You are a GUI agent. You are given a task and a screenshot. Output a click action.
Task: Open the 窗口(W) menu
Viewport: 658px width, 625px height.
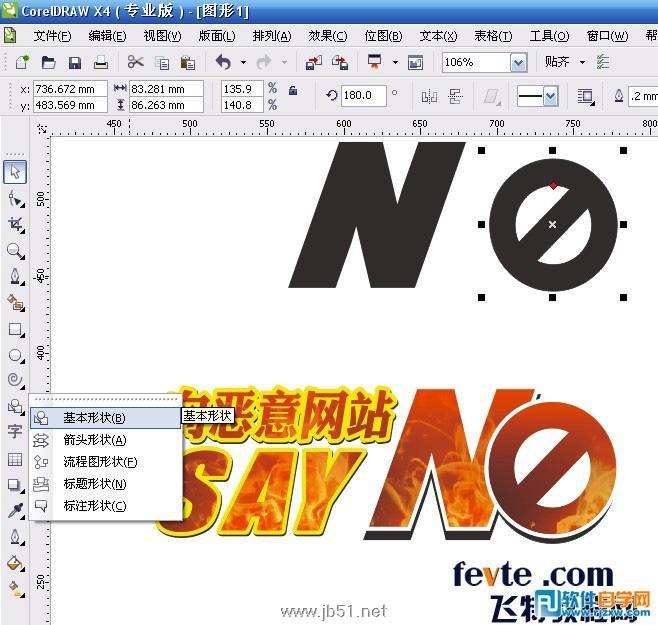607,36
